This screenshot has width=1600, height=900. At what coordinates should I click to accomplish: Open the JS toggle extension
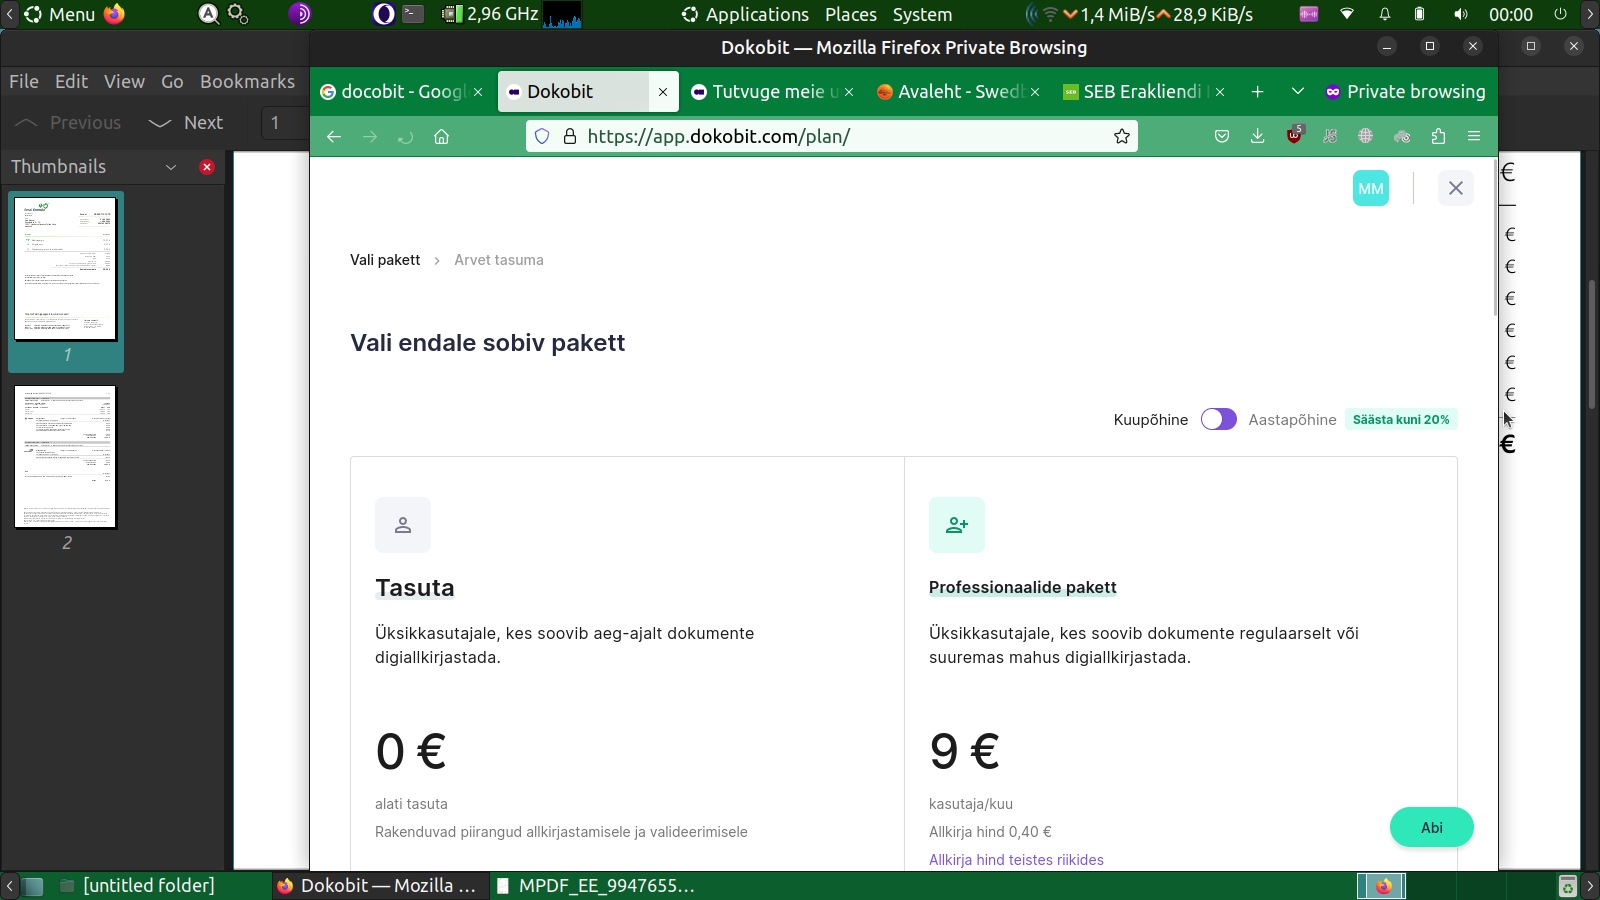point(1330,136)
